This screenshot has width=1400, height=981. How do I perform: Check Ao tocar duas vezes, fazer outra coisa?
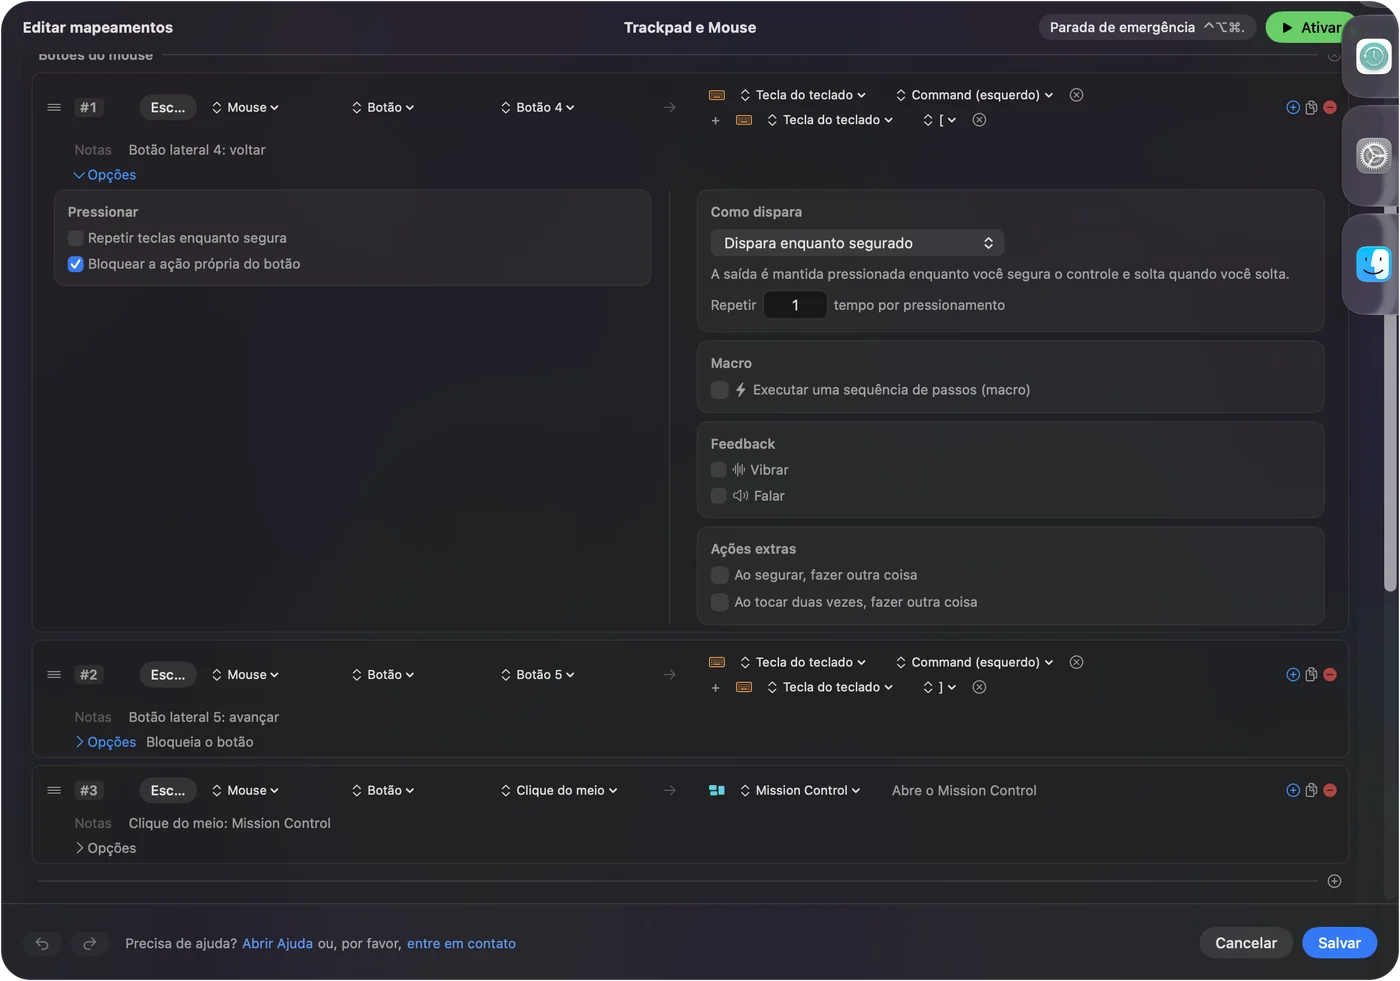(719, 602)
